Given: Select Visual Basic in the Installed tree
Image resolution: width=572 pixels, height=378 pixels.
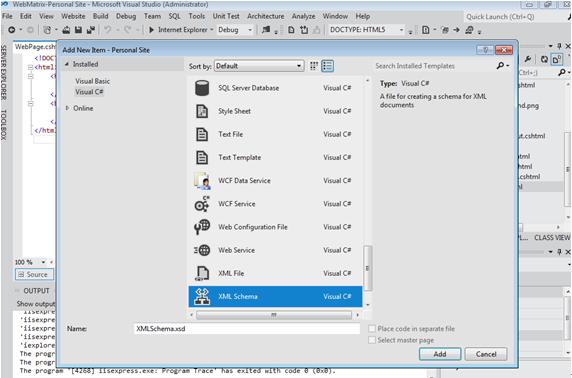Looking at the screenshot, I should [93, 81].
